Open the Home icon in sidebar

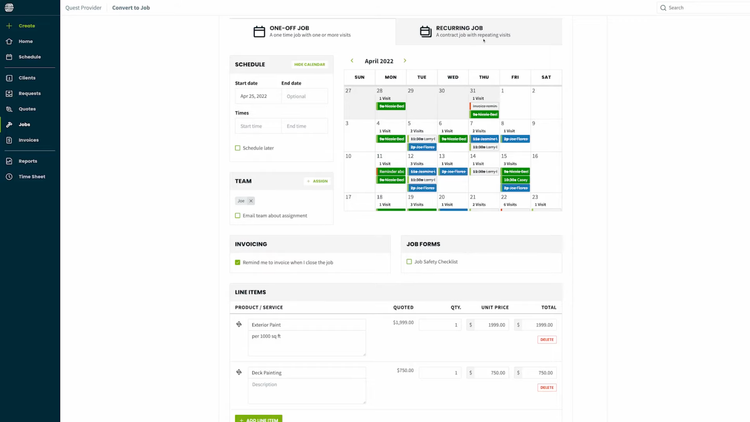(x=9, y=42)
